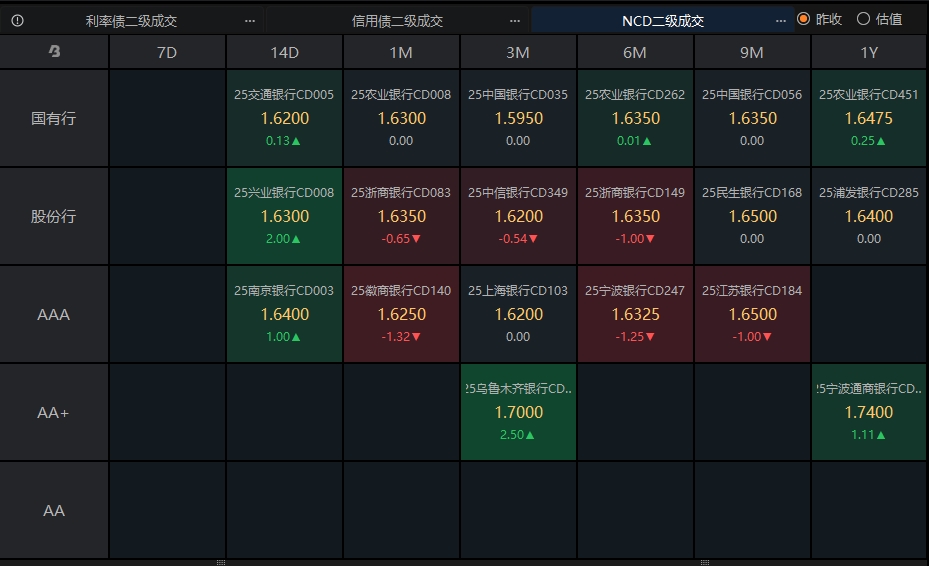
Task: Click the info icon beside 利率债二级成交
Action: tap(17, 20)
